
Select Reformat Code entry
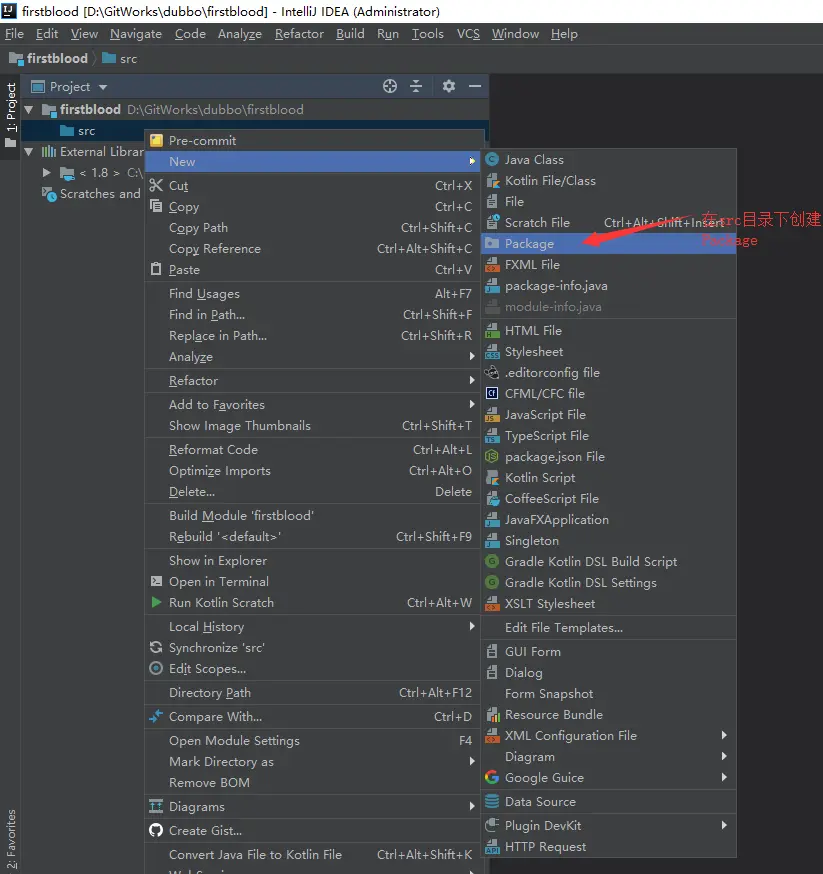coord(313,450)
